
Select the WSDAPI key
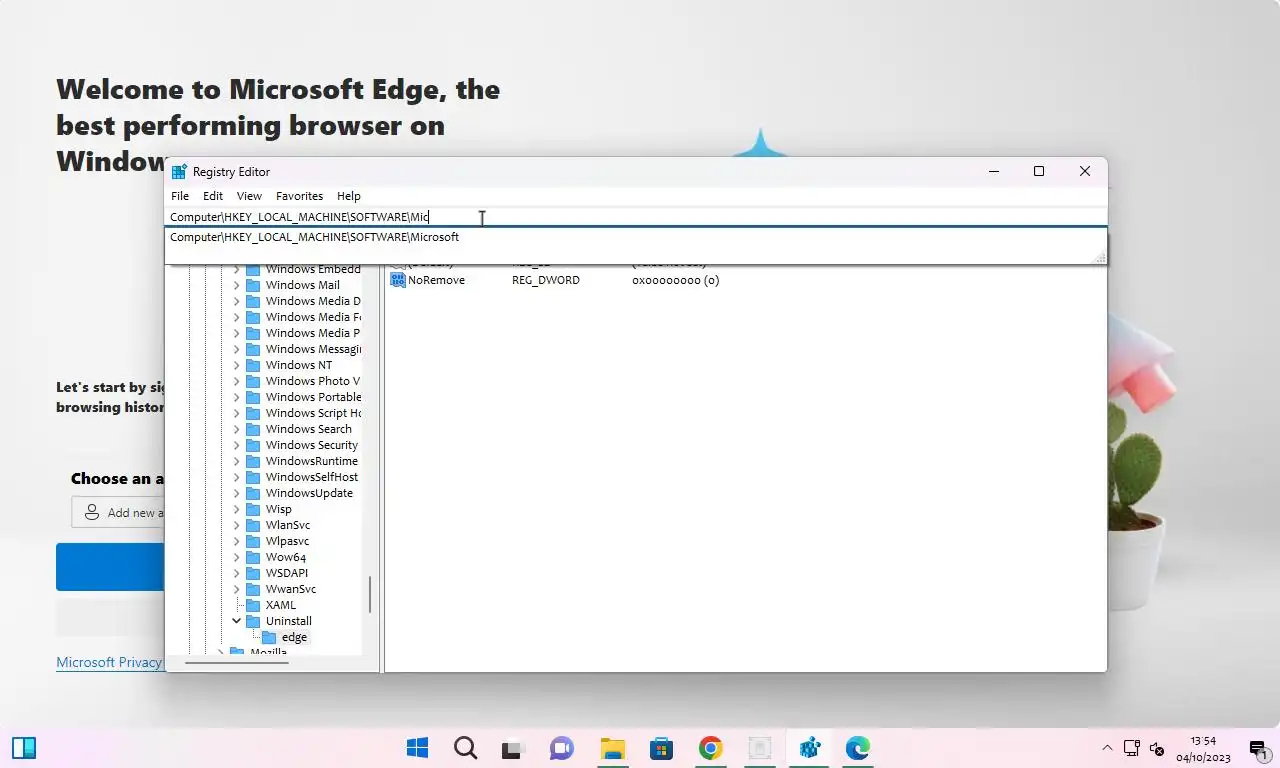coord(287,573)
